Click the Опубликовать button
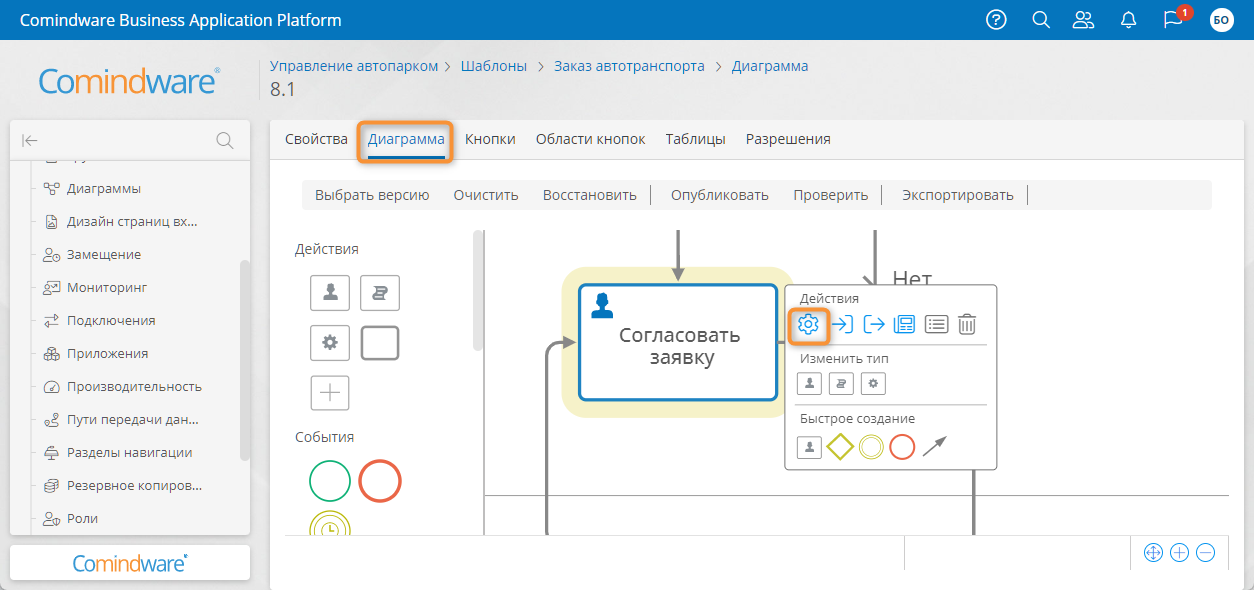Viewport: 1254px width, 590px height. pyautogui.click(x=720, y=195)
